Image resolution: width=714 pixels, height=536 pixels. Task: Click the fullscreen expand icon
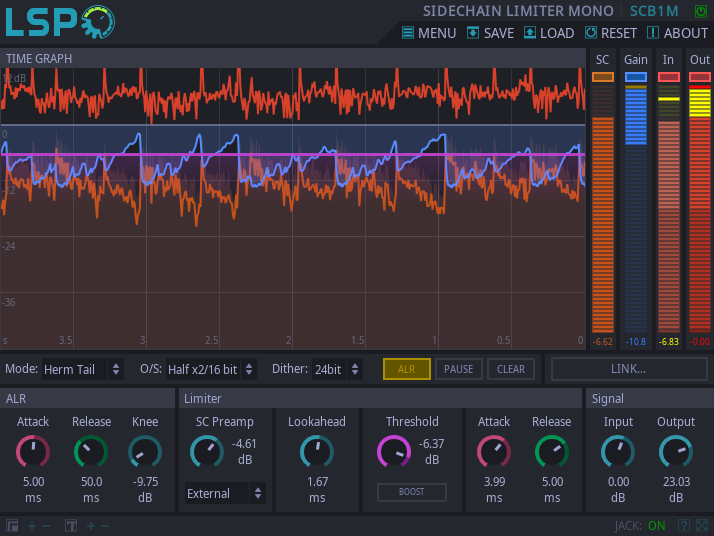tap(702, 526)
